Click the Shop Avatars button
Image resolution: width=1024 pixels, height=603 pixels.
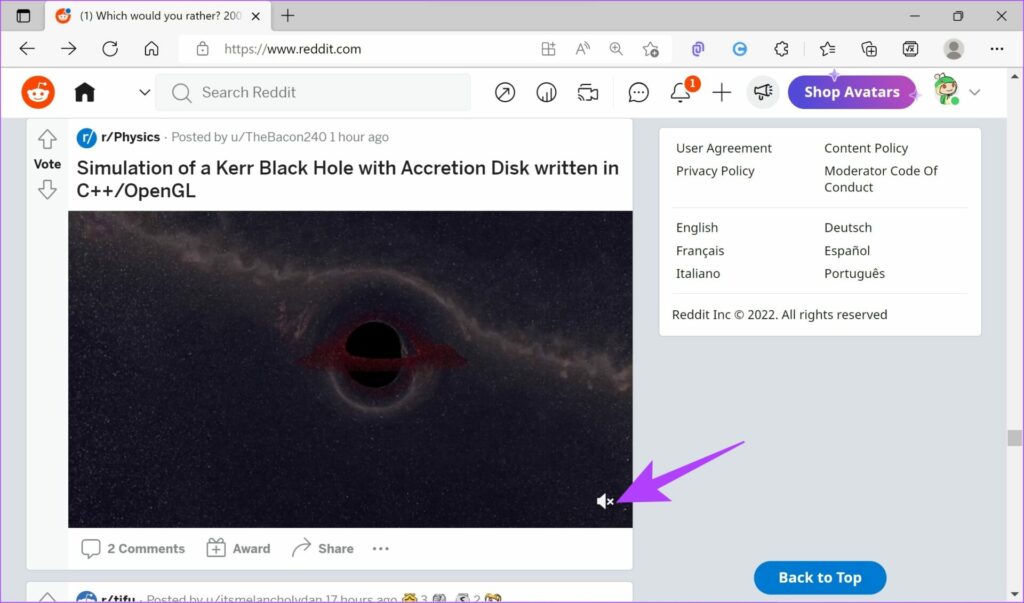[x=851, y=92]
